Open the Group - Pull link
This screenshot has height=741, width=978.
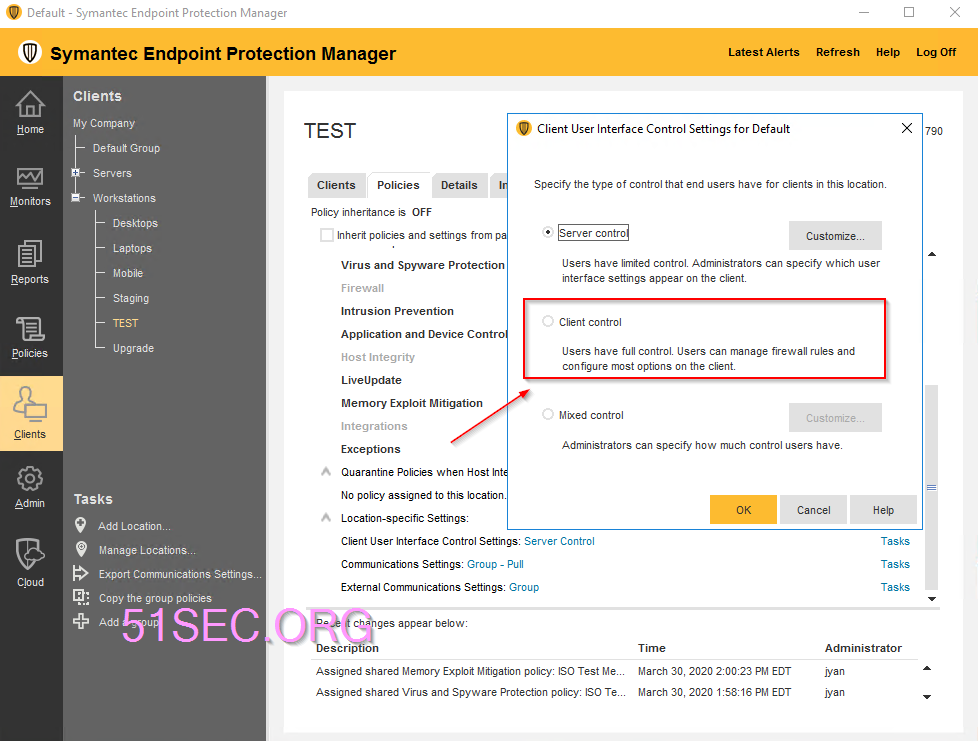pos(495,564)
